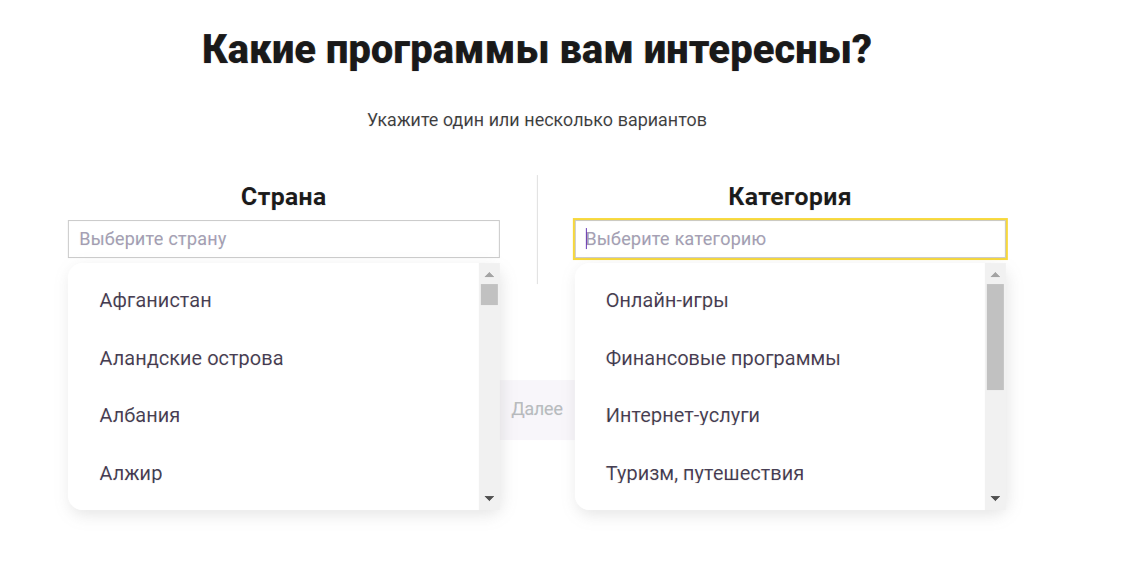Select Афганистан from the country list

(156, 300)
